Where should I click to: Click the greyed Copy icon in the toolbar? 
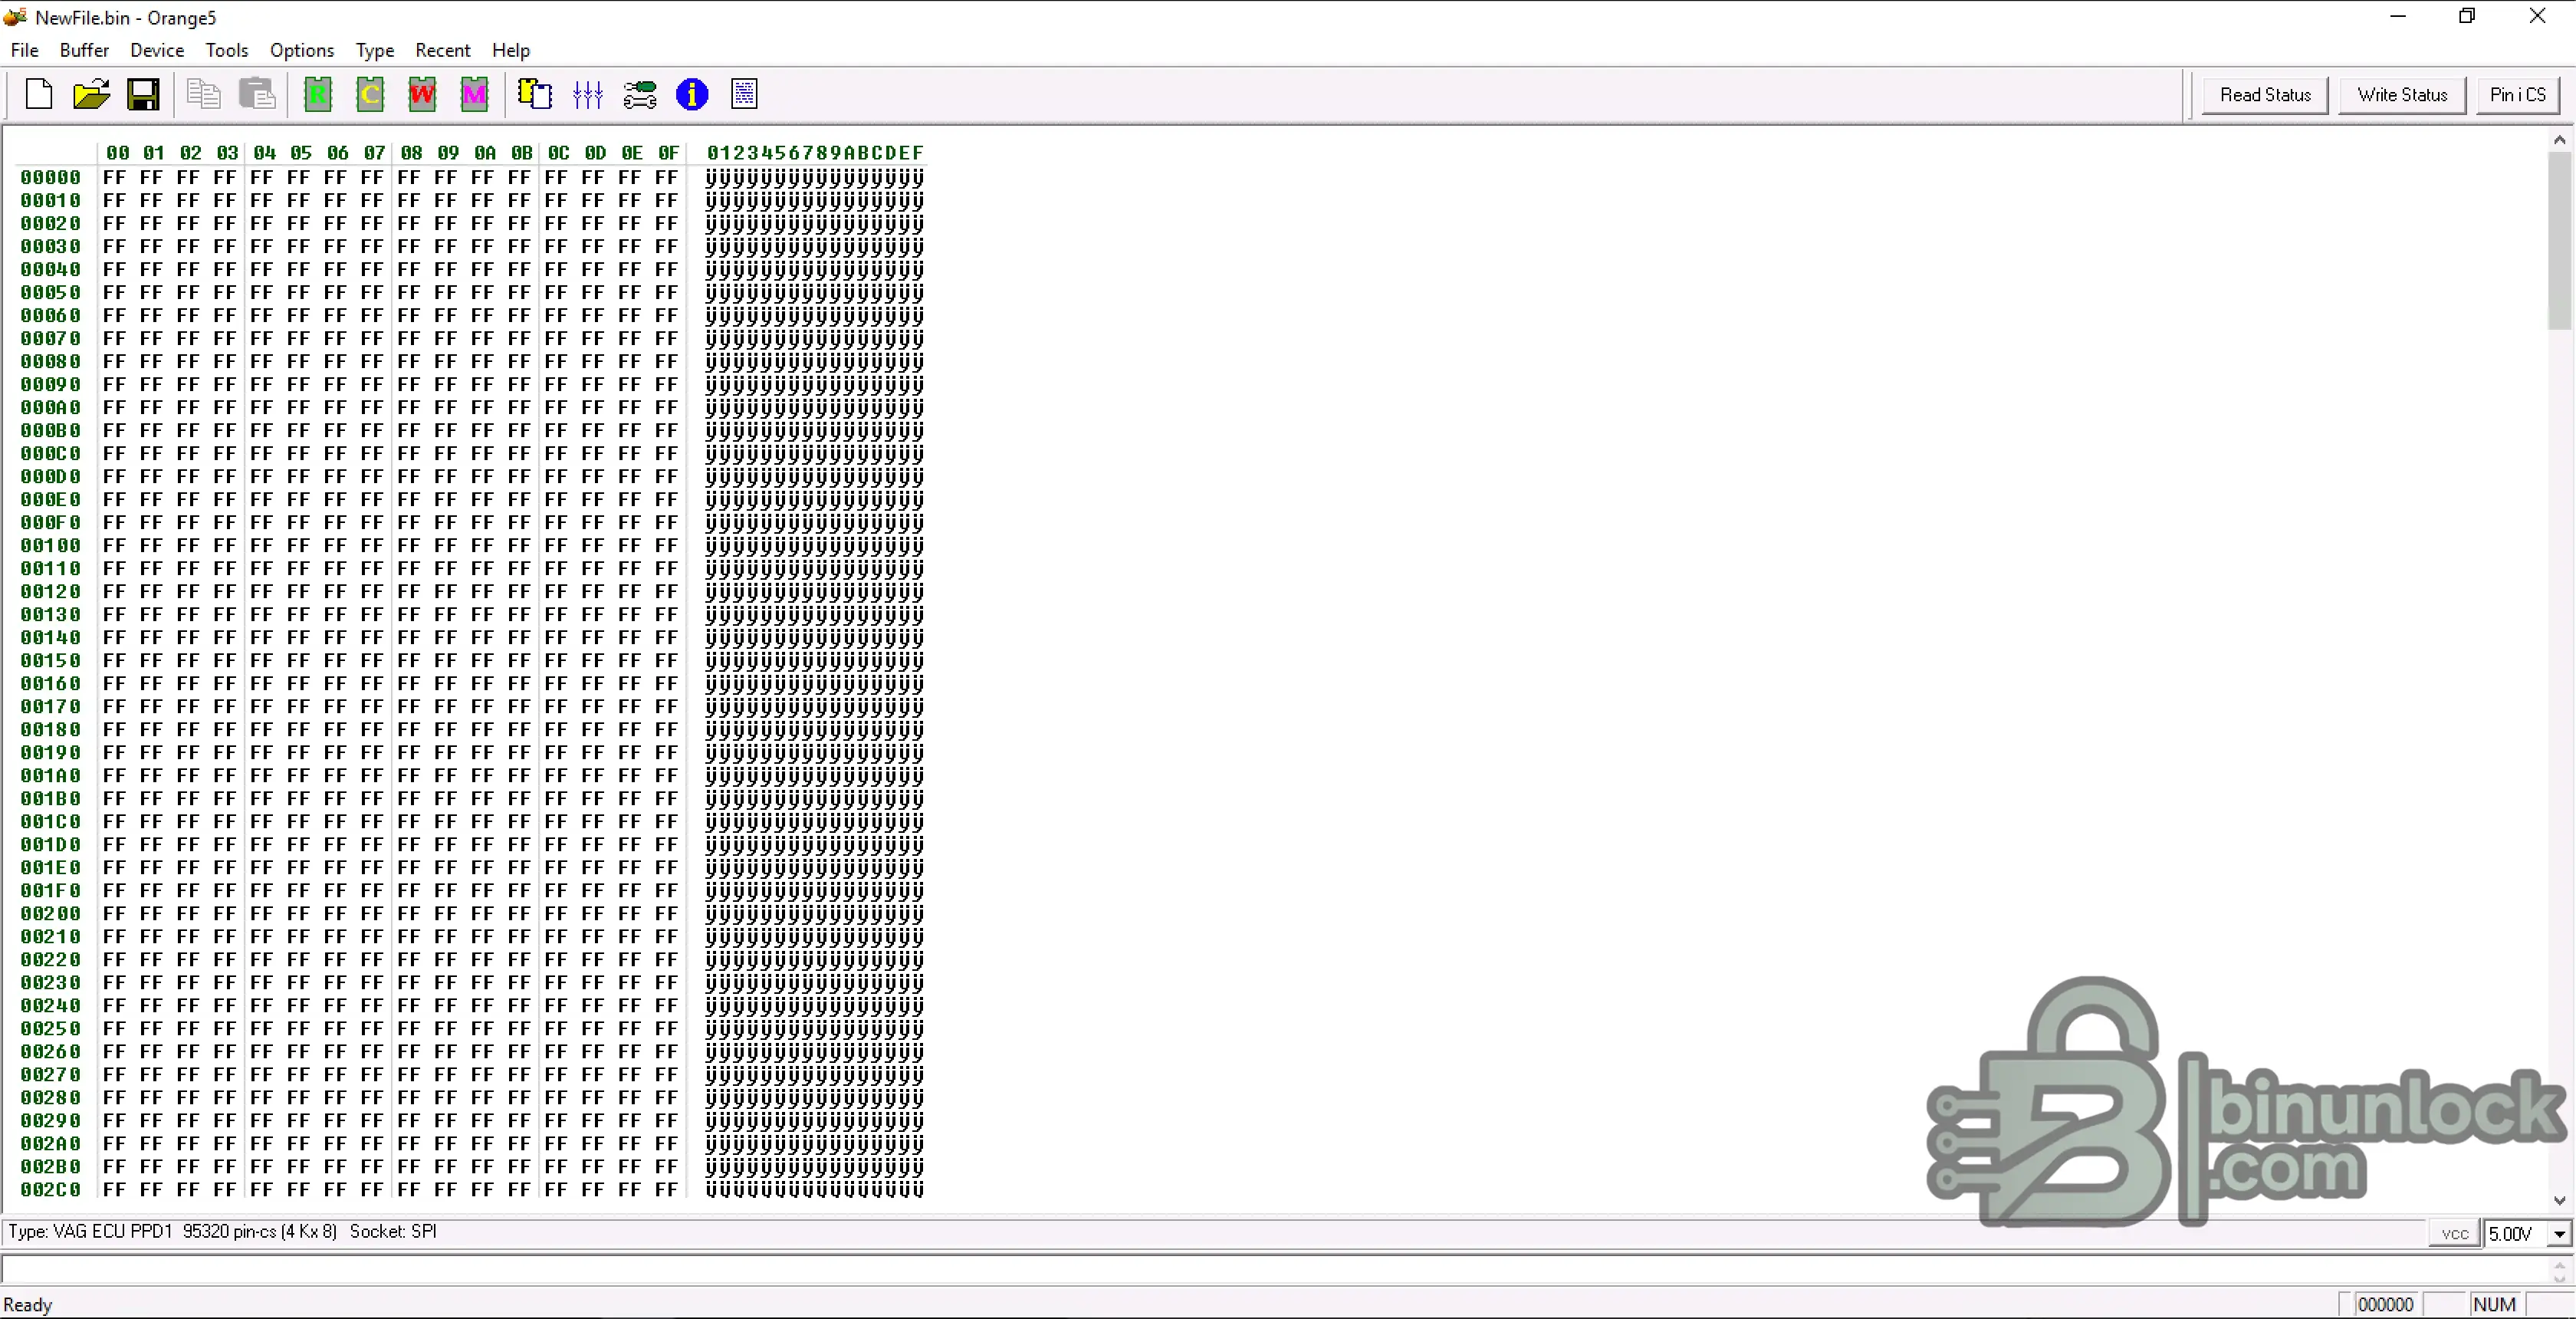pos(204,94)
